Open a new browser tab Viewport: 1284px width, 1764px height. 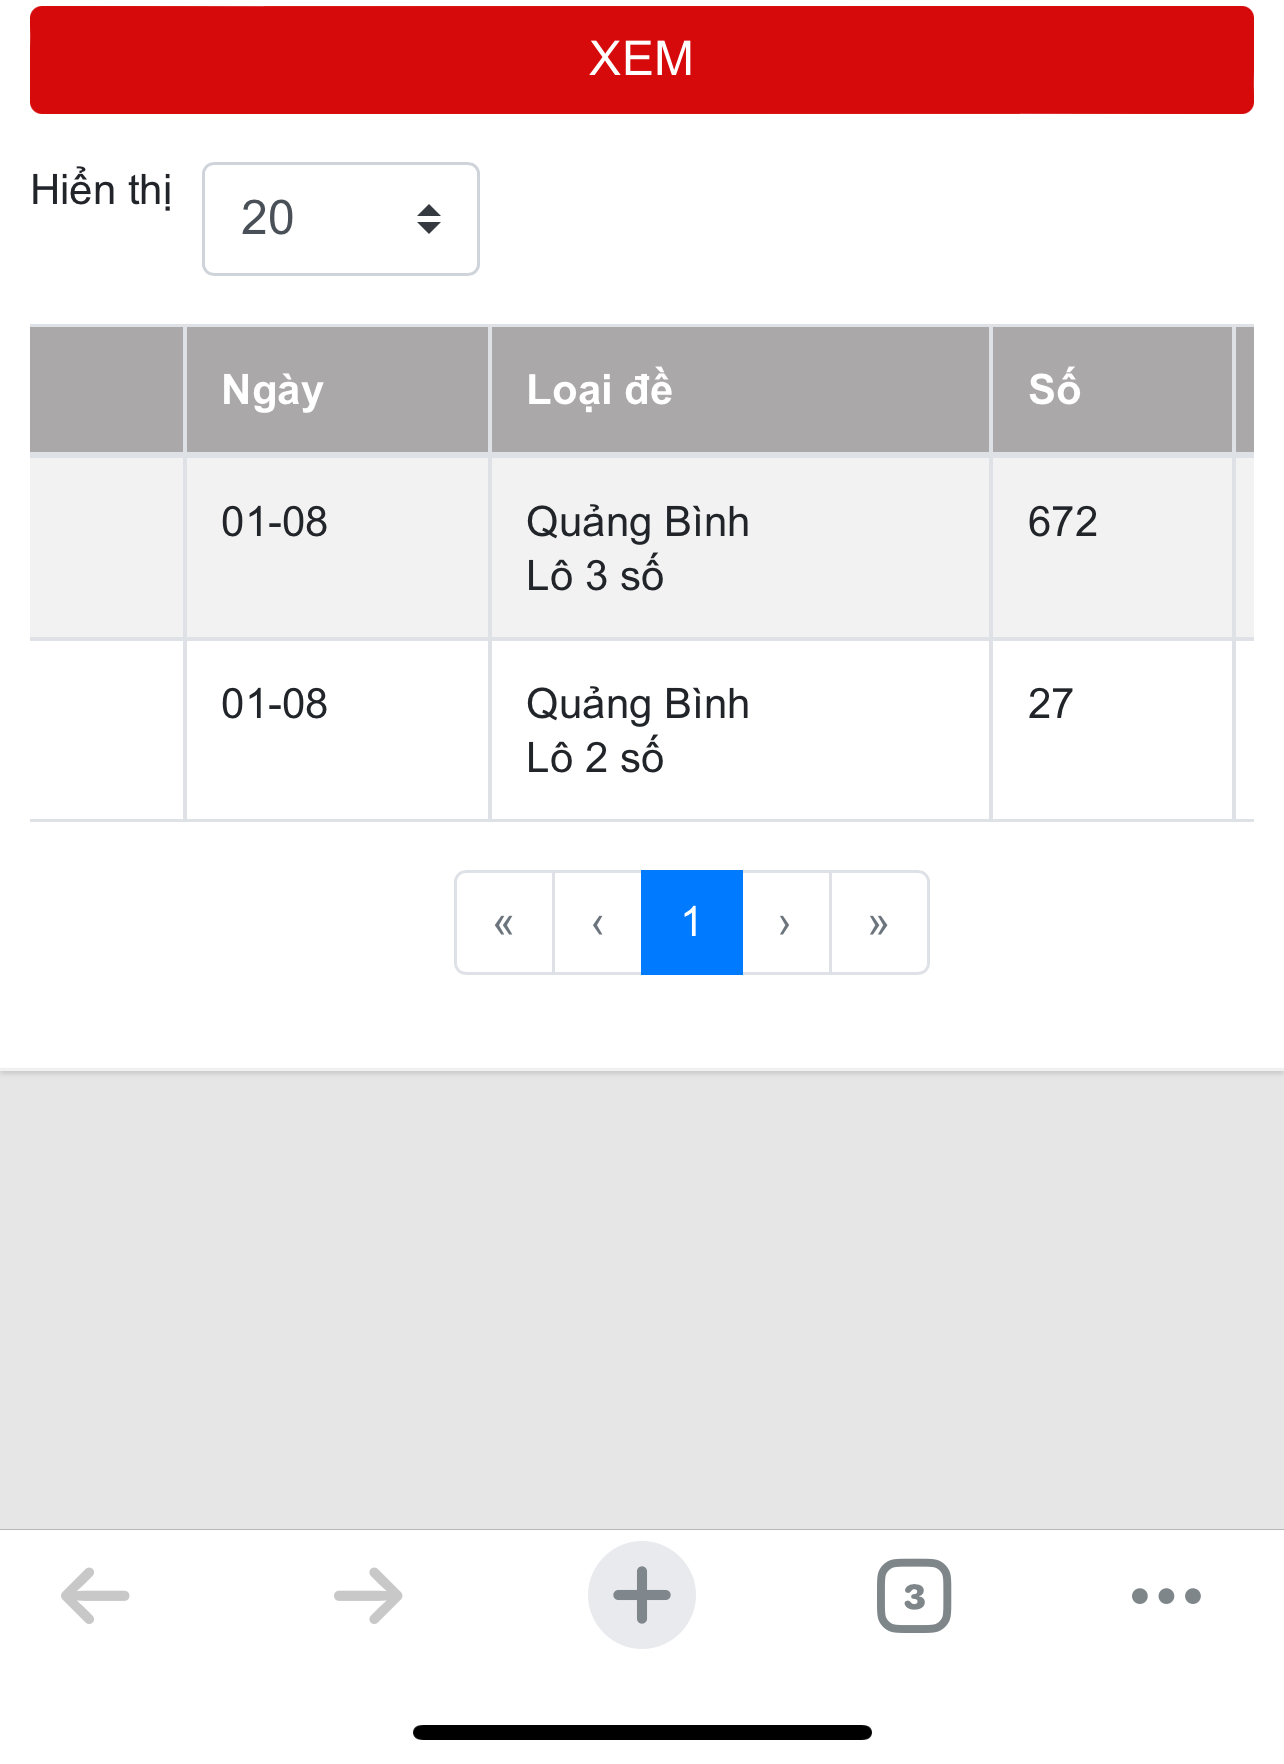(x=641, y=1595)
